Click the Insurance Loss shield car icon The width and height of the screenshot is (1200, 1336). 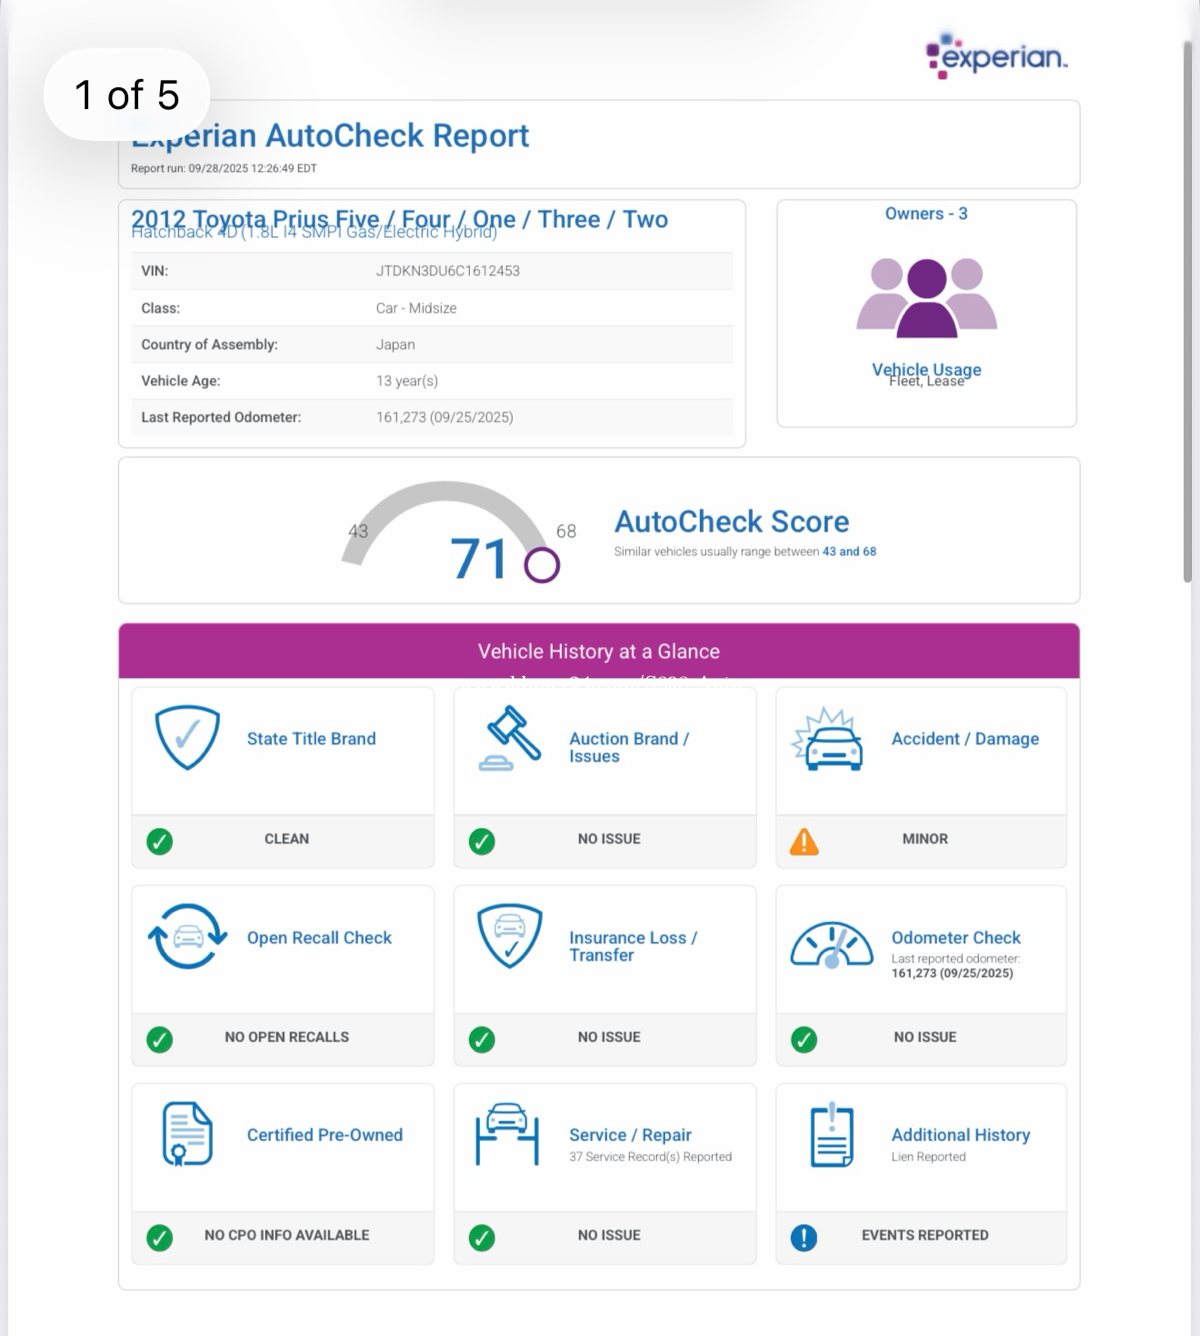[x=510, y=937]
